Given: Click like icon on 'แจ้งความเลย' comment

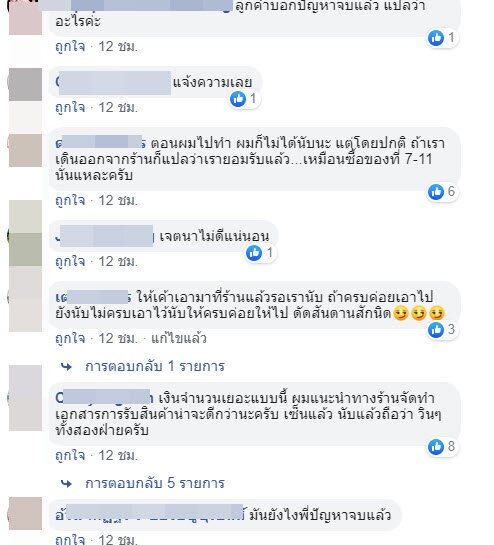Looking at the screenshot, I should tap(238, 99).
